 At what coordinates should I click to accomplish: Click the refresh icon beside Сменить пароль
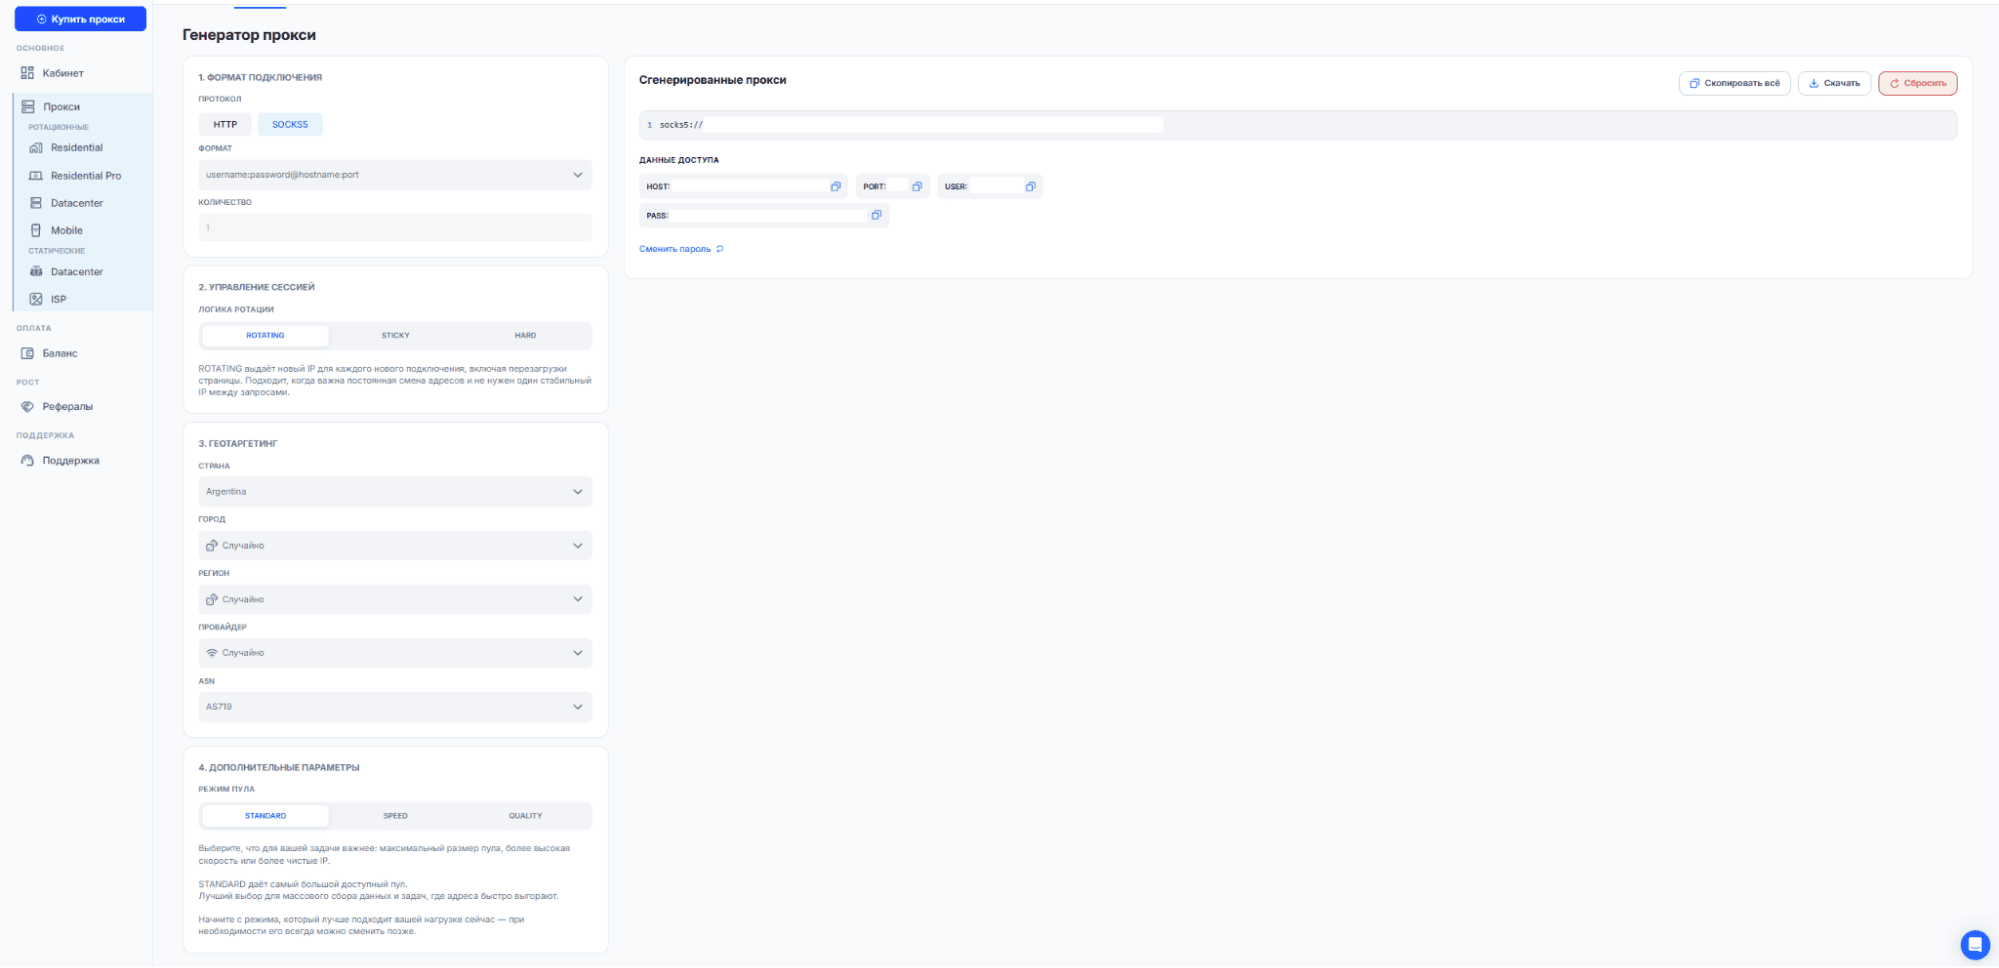pyautogui.click(x=719, y=249)
